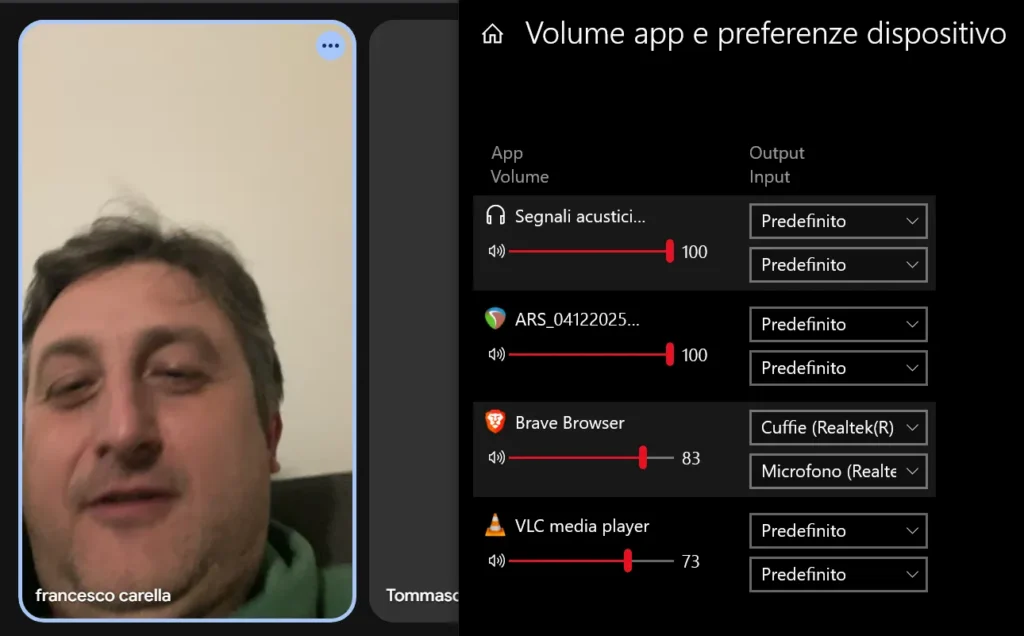Viewport: 1024px width, 636px height.
Task: Open the VLC media player input dropdown
Action: click(838, 575)
